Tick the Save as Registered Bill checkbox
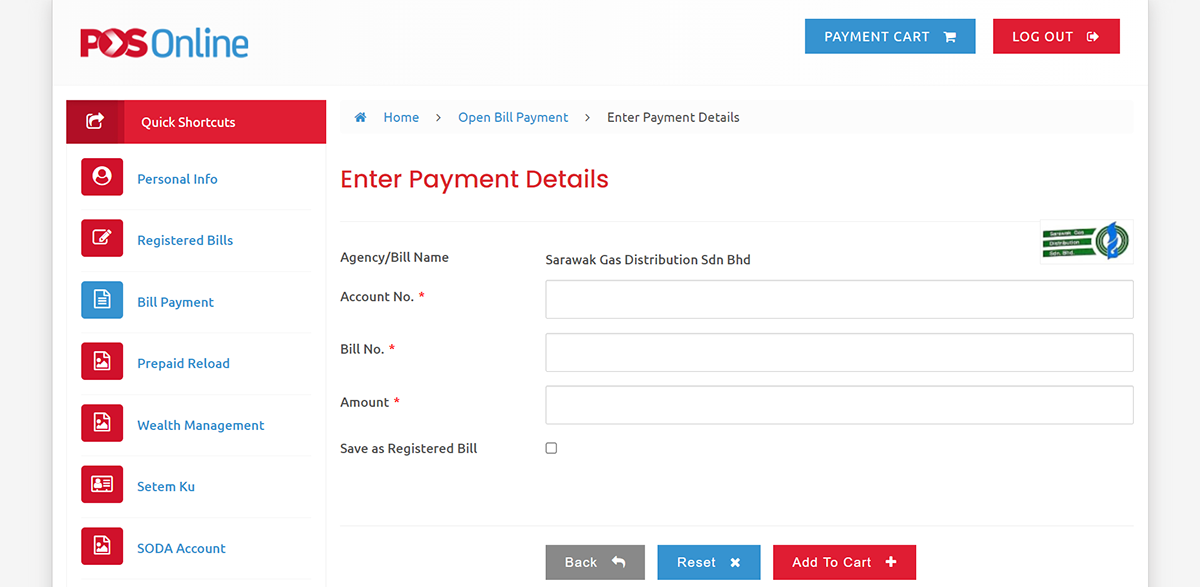 click(x=551, y=448)
